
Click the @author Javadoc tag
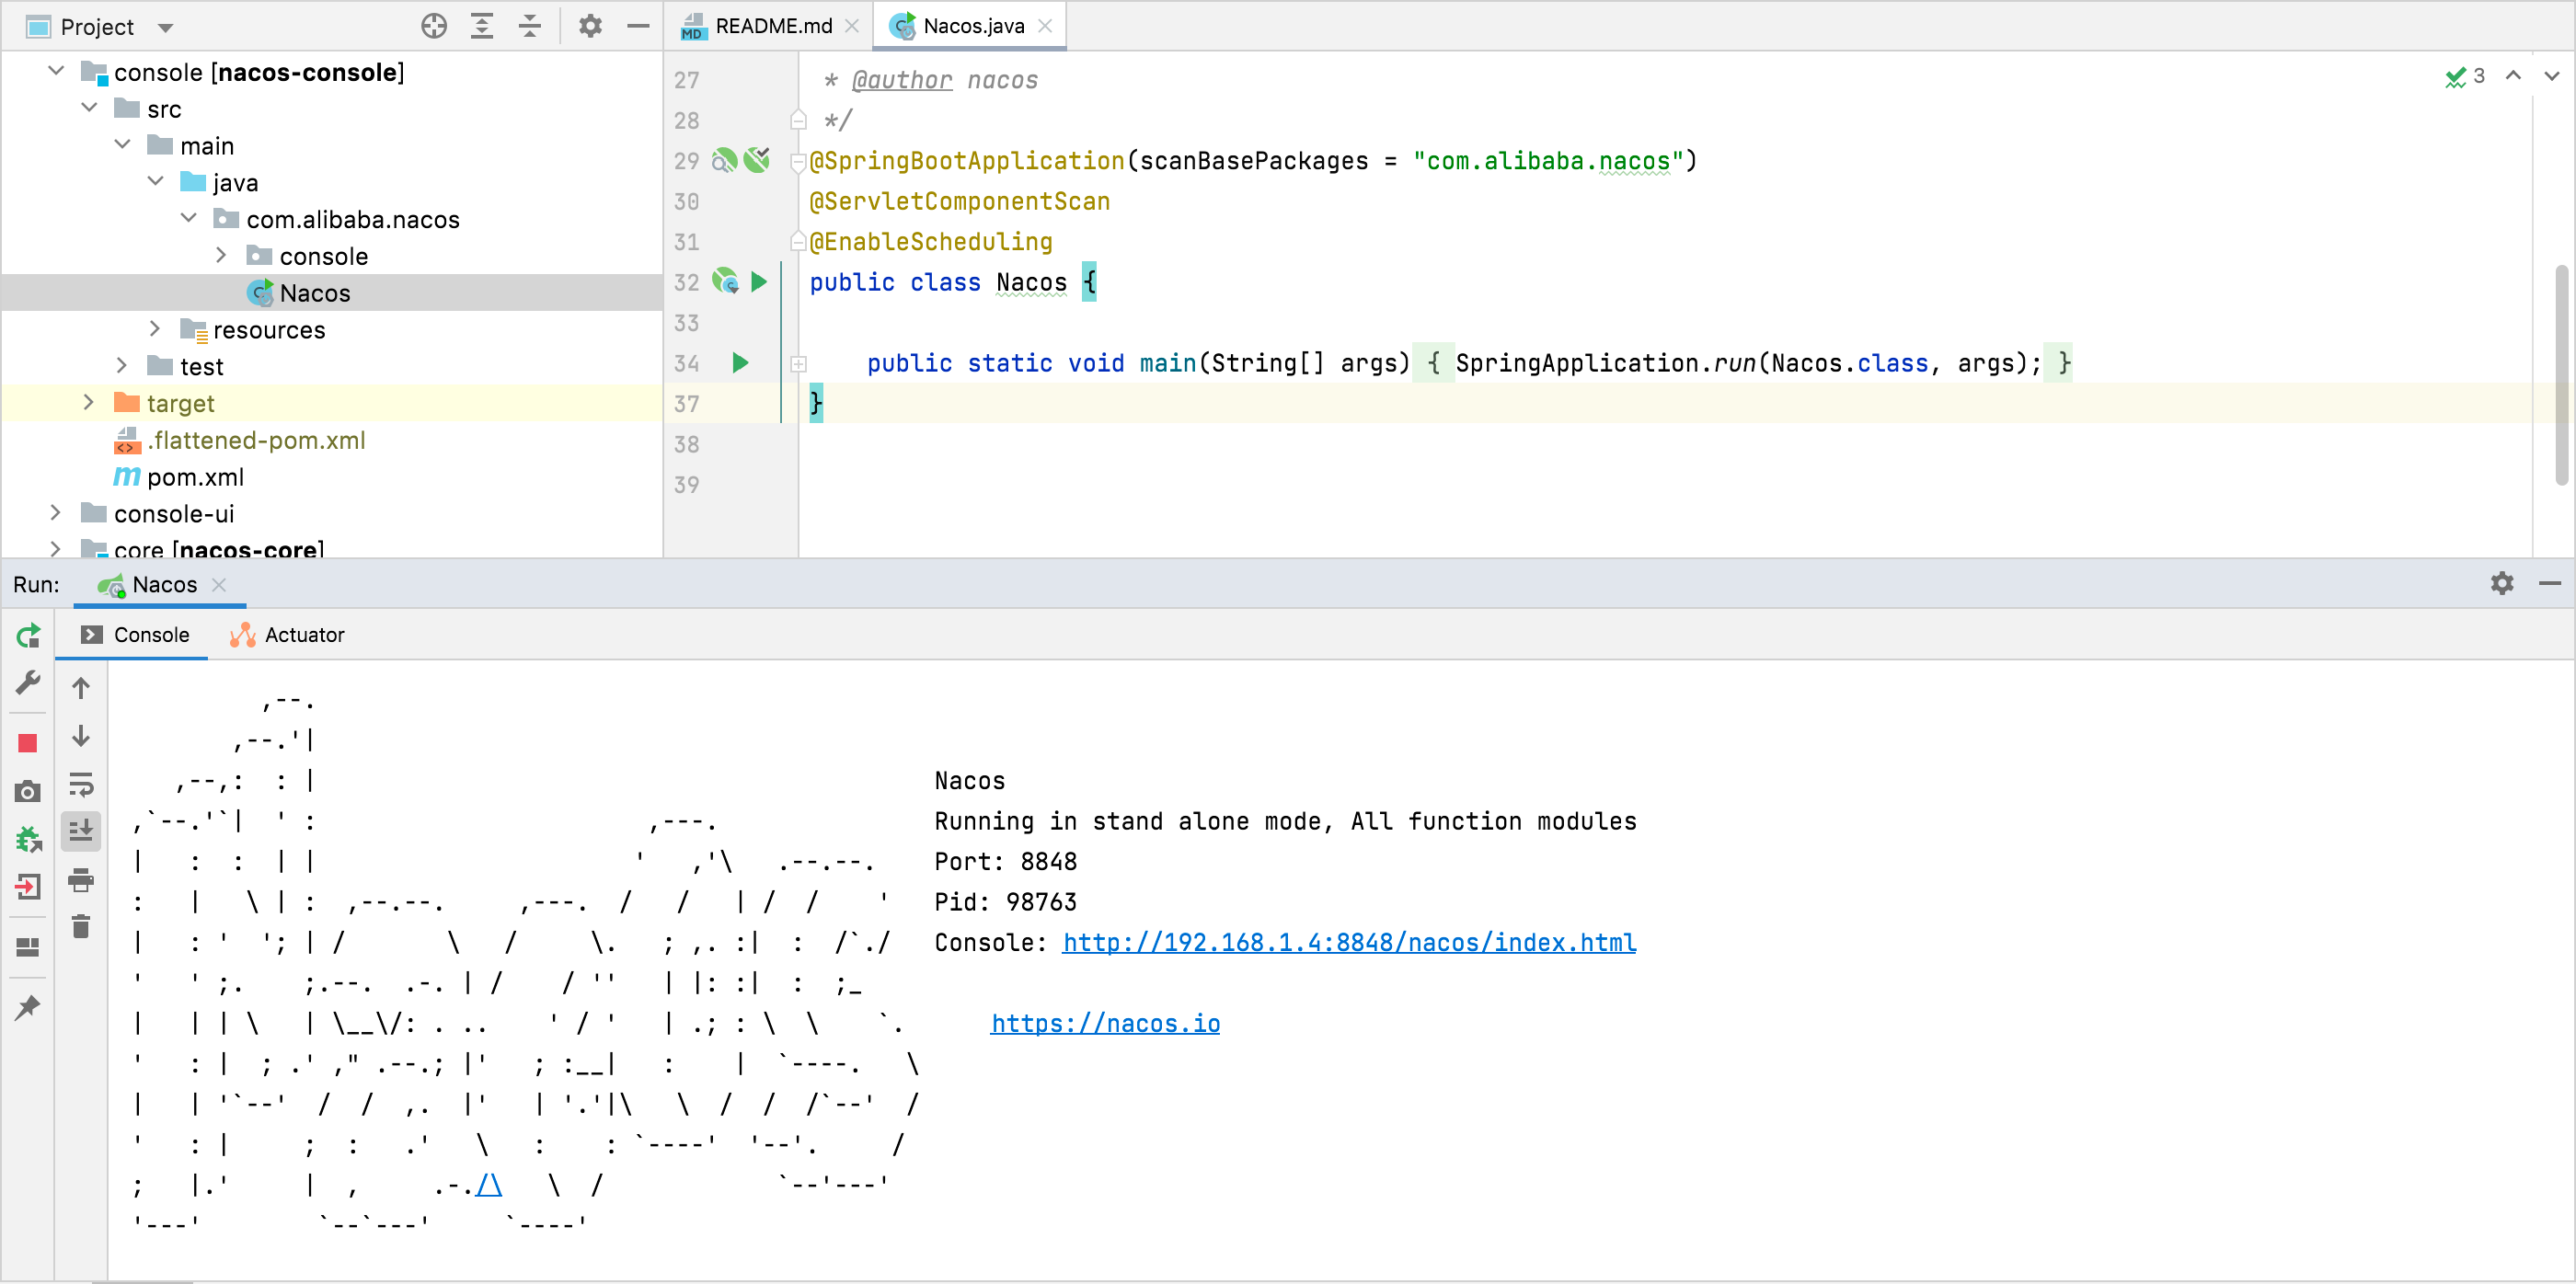click(901, 80)
